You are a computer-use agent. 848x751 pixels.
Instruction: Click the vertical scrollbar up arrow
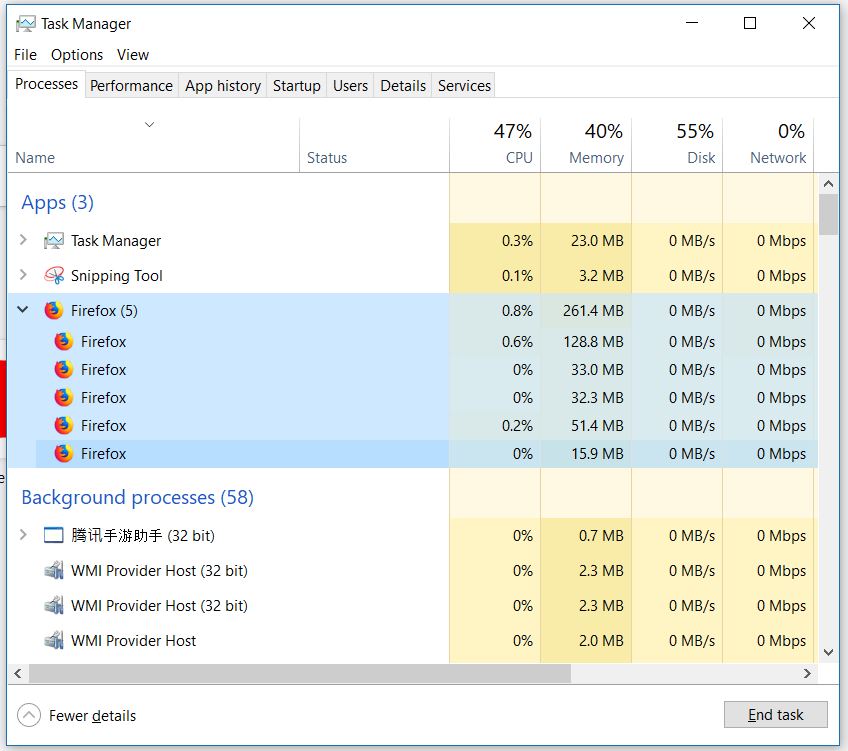coord(828,184)
